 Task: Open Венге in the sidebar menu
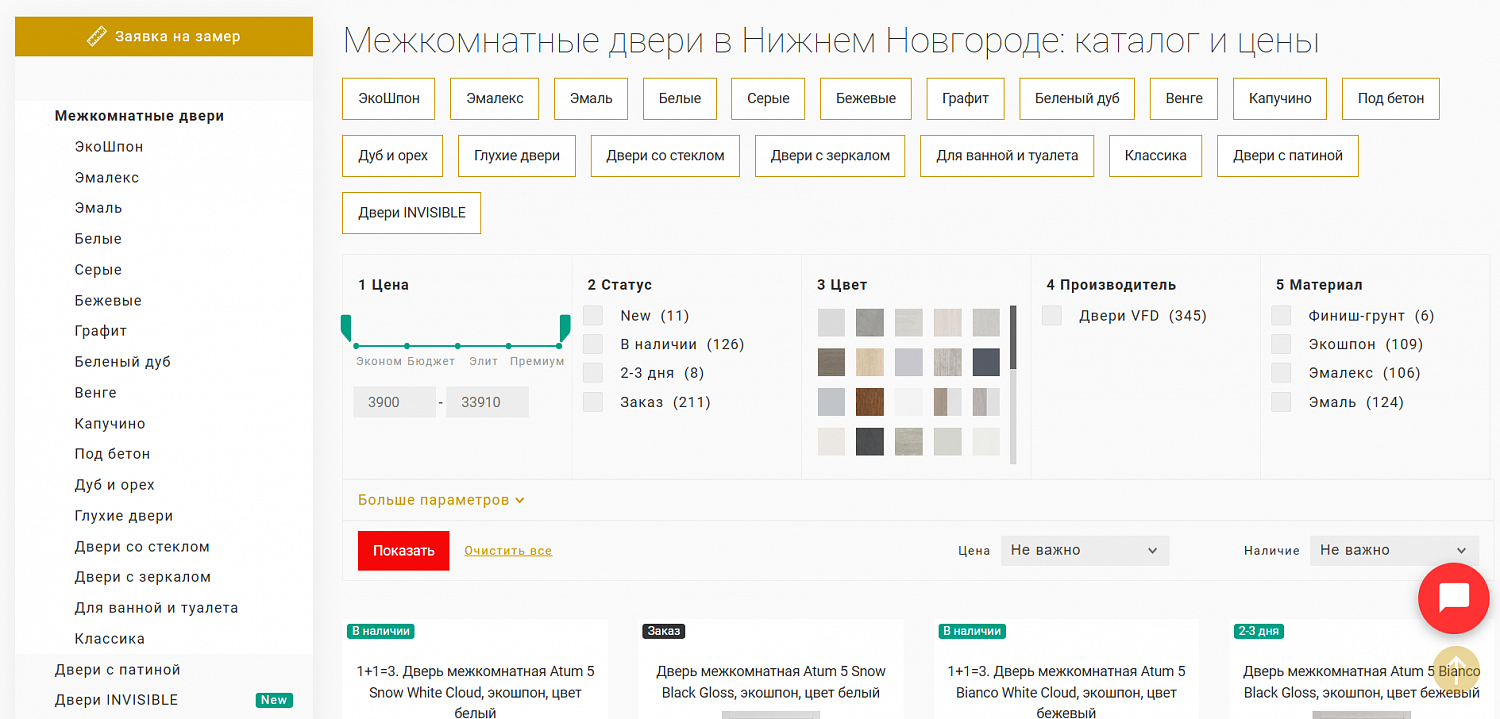click(x=96, y=393)
